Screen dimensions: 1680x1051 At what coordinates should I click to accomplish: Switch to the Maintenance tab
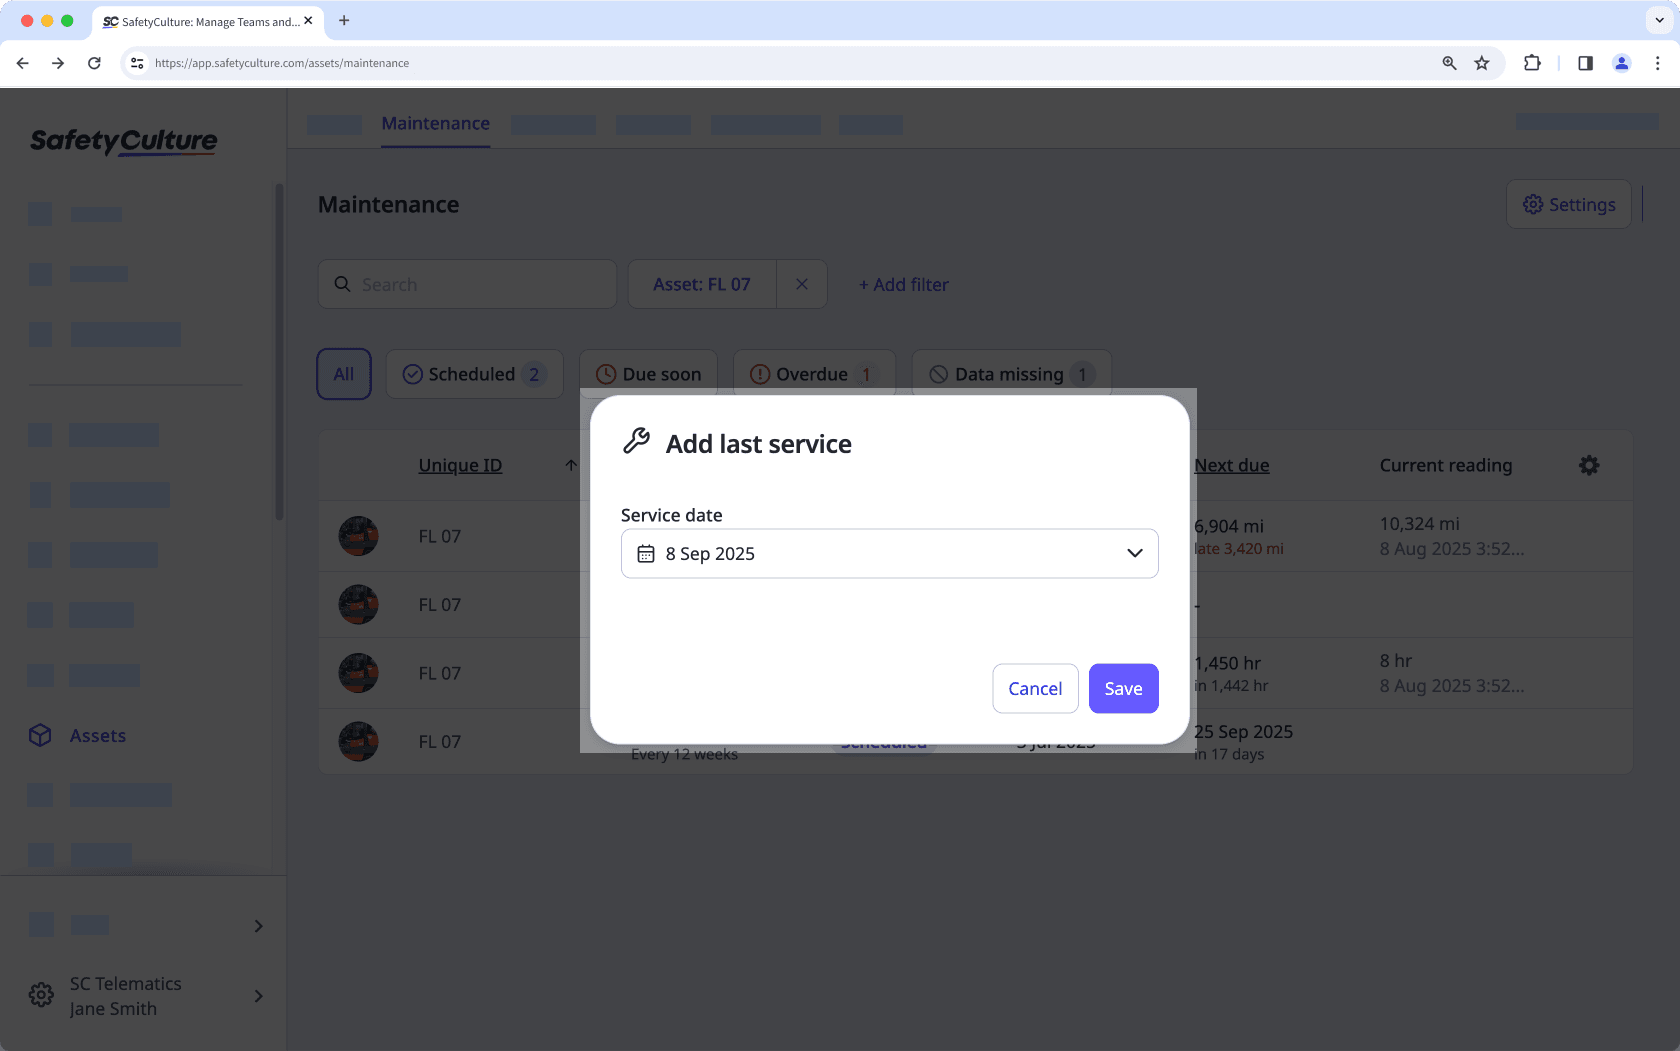click(x=434, y=123)
